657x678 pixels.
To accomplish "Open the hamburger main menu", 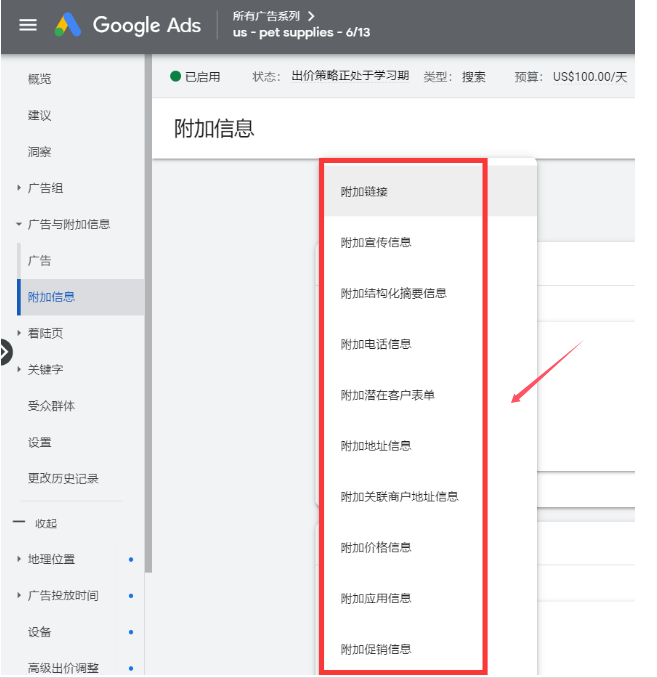I will pos(28,25).
